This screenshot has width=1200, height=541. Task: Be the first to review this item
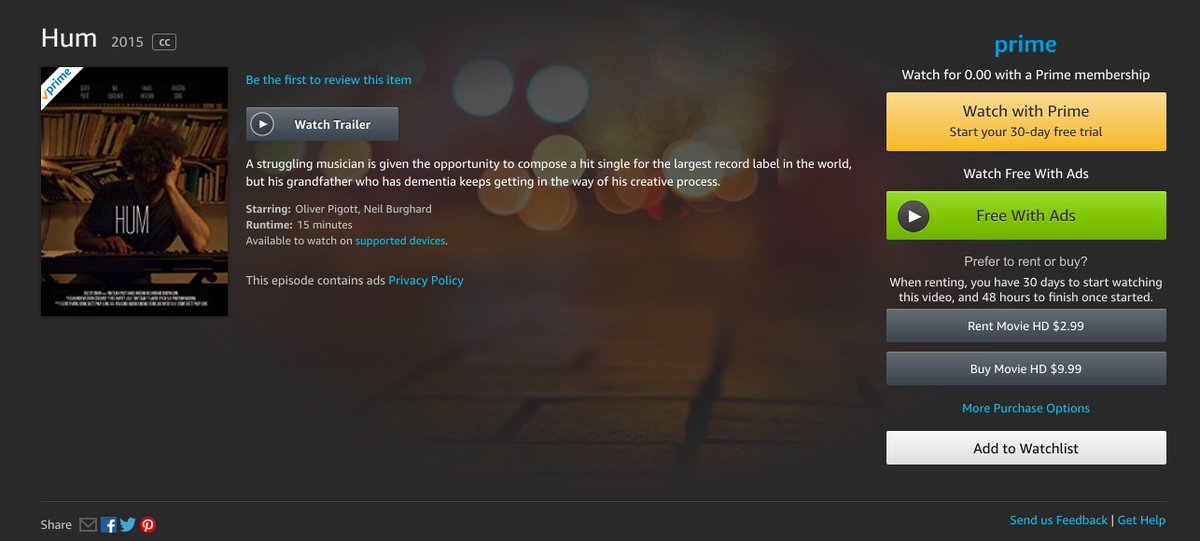328,80
